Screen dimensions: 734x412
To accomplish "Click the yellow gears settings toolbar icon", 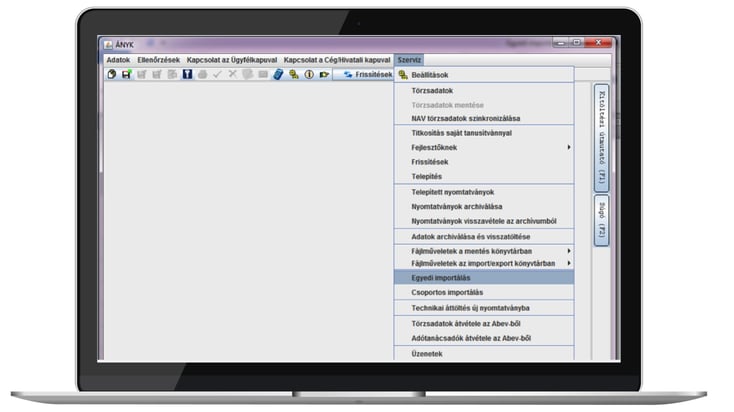I will click(x=294, y=74).
